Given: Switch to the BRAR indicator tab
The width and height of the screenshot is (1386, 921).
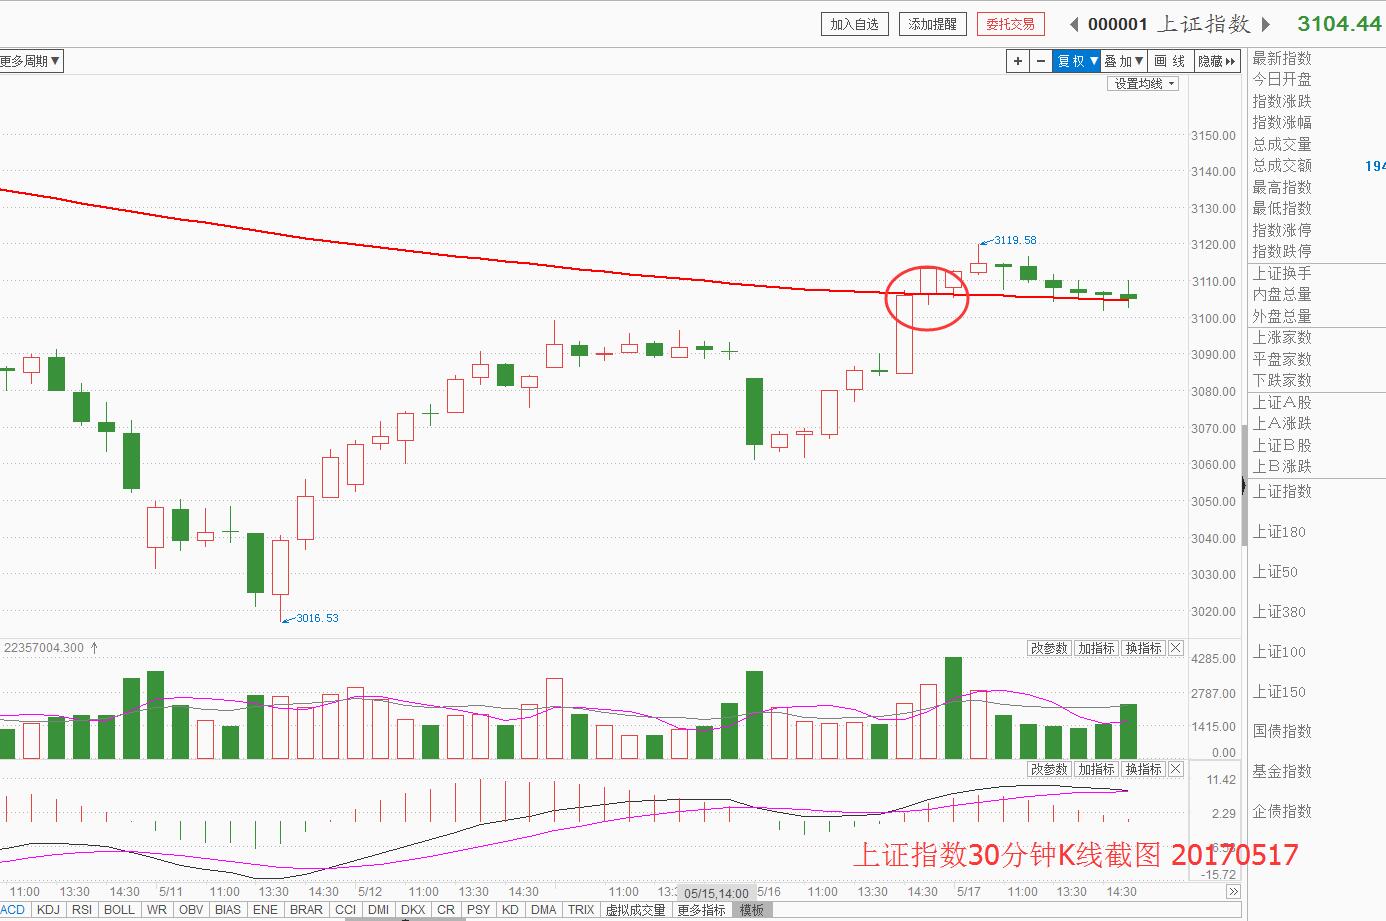Looking at the screenshot, I should pyautogui.click(x=306, y=910).
